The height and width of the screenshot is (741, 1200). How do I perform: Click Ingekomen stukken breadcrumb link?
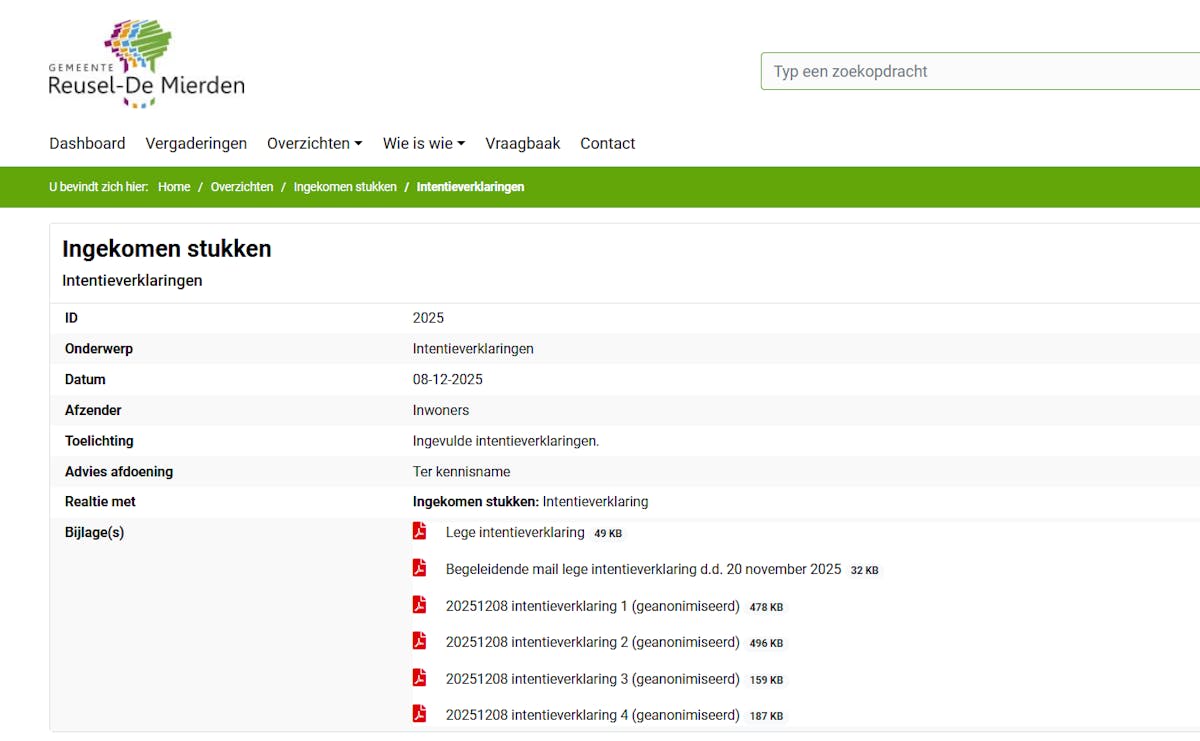(345, 187)
